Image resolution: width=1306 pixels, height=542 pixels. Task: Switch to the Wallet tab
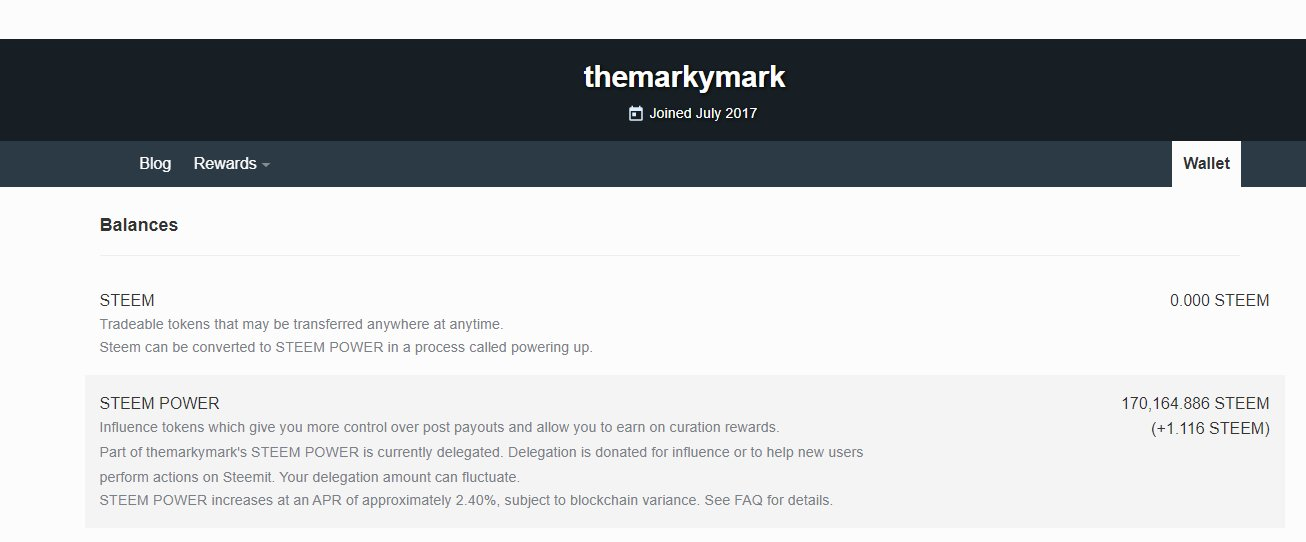click(x=1206, y=164)
